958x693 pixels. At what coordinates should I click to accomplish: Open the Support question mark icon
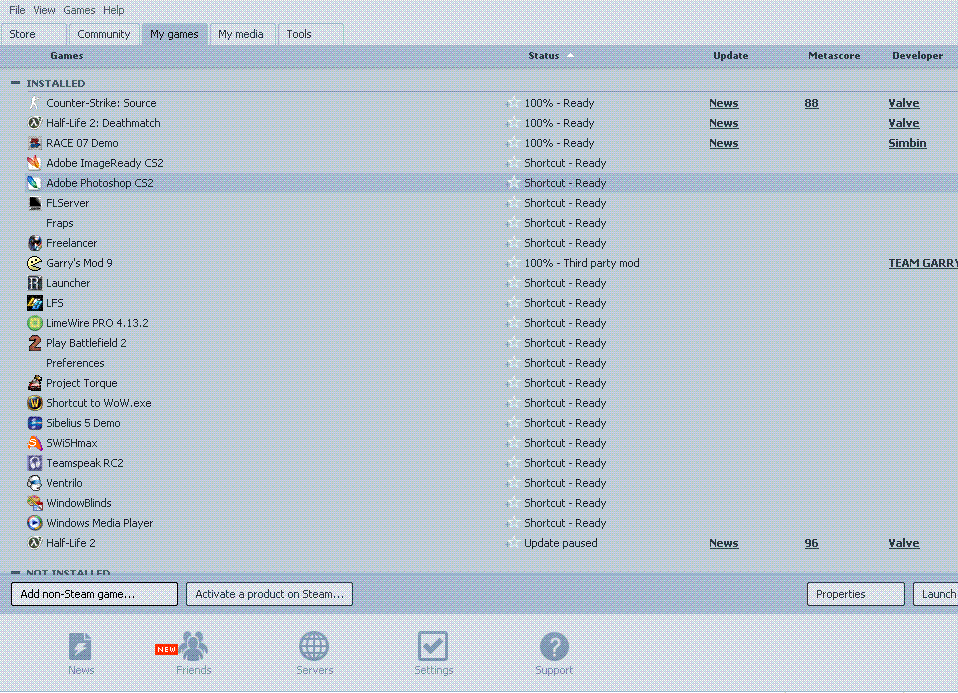(x=554, y=647)
